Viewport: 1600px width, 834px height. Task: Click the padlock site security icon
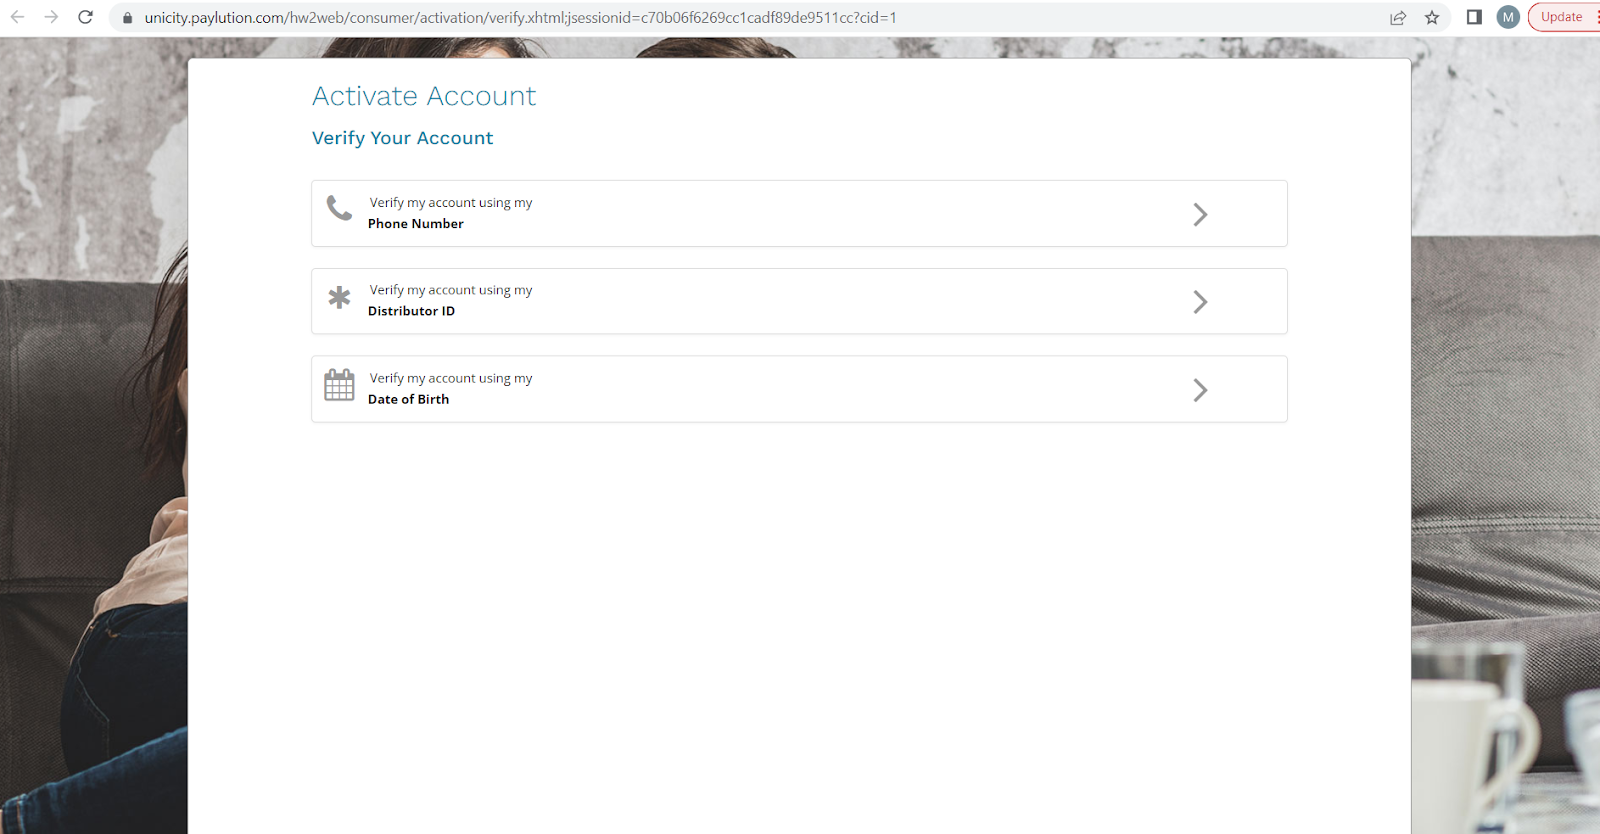click(x=127, y=18)
